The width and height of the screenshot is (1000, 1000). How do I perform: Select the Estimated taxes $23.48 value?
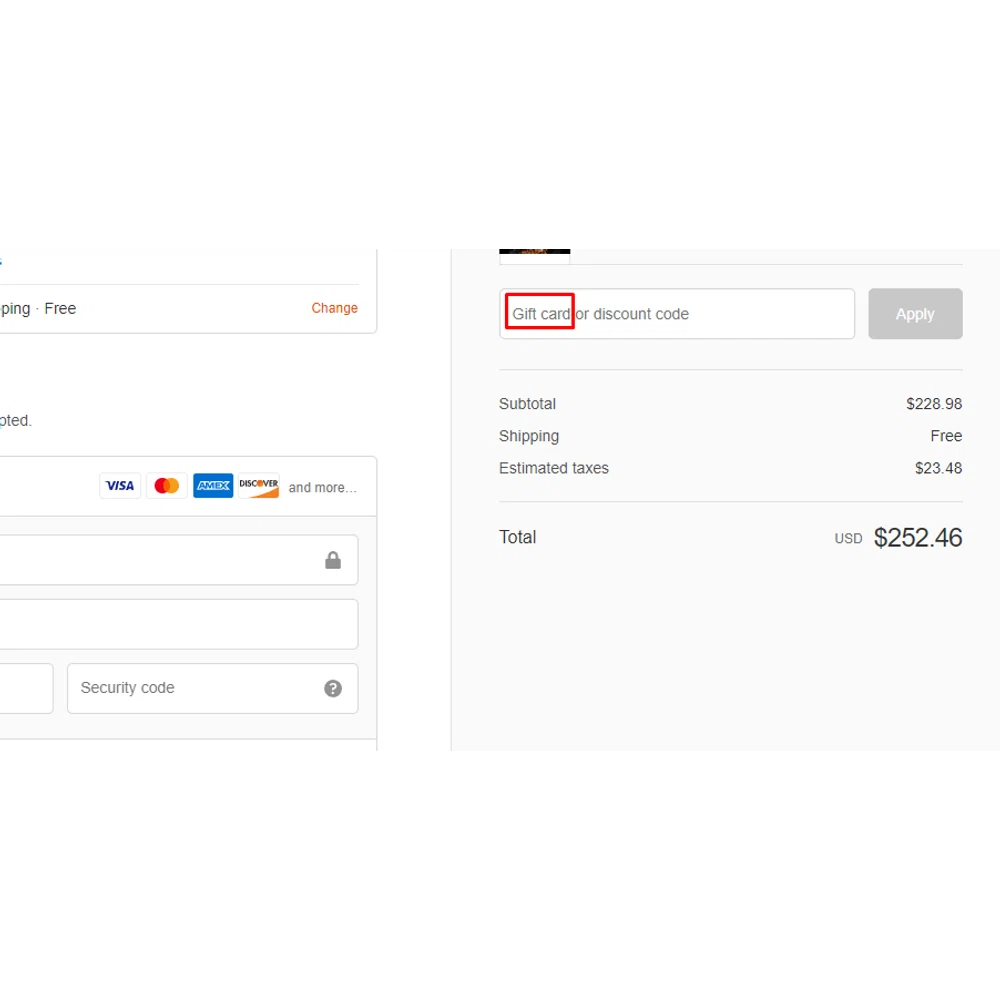[938, 468]
